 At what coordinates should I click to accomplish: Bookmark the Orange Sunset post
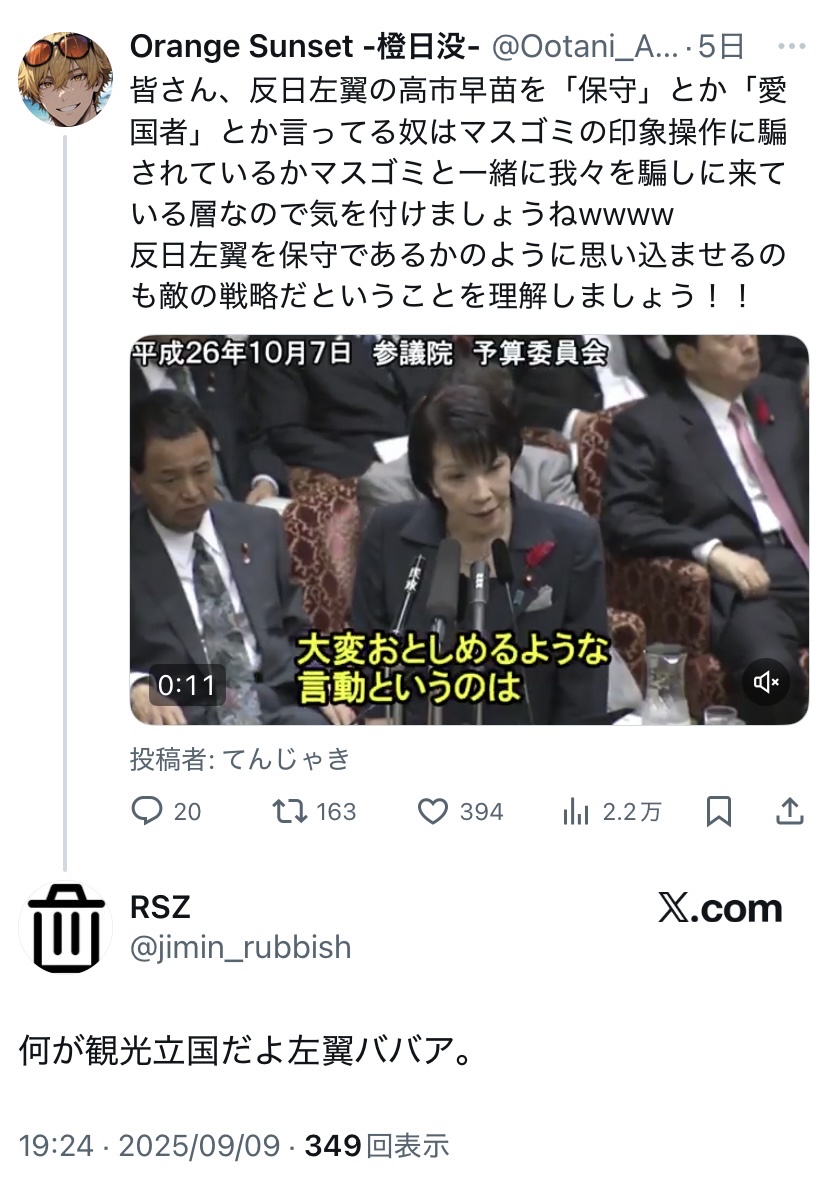[718, 812]
